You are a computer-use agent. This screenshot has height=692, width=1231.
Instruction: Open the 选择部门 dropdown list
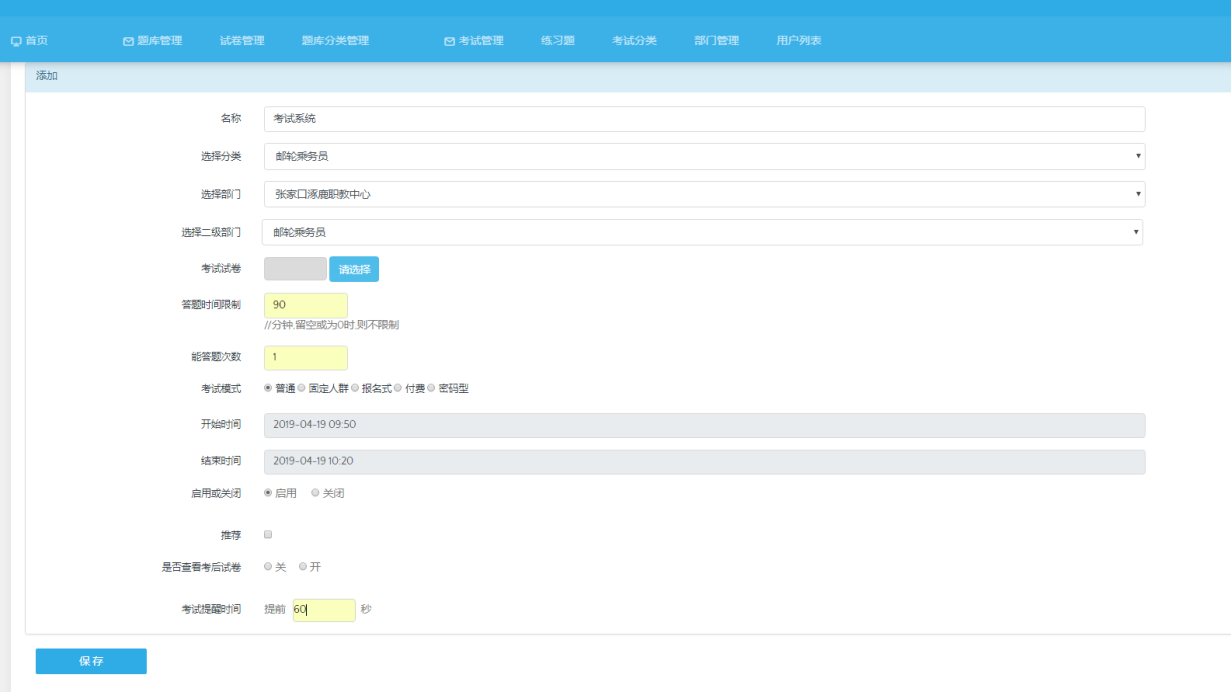click(x=704, y=194)
